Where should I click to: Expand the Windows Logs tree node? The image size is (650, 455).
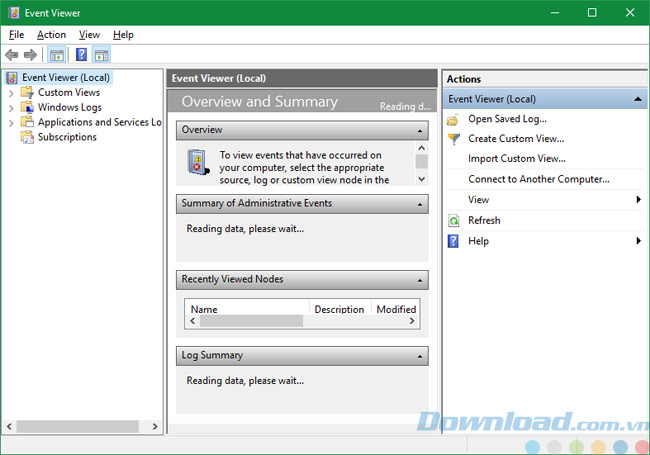(x=11, y=108)
